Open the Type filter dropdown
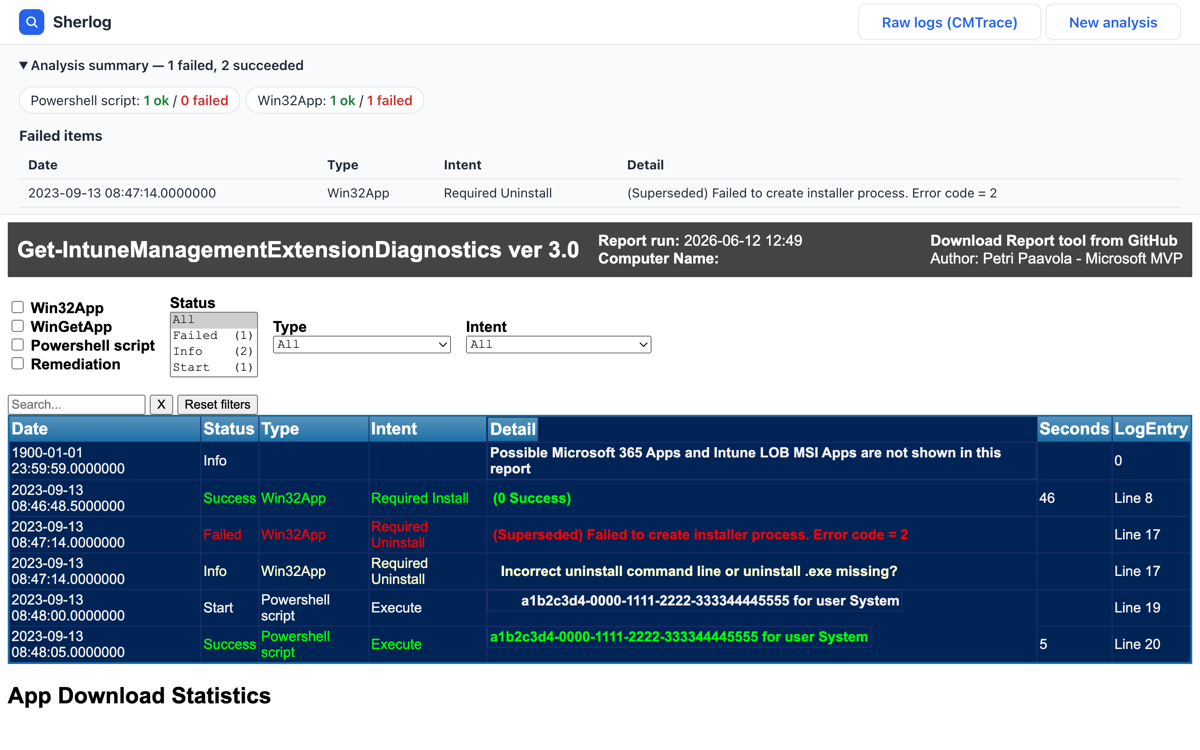Image resolution: width=1200 pixels, height=750 pixels. 362,344
